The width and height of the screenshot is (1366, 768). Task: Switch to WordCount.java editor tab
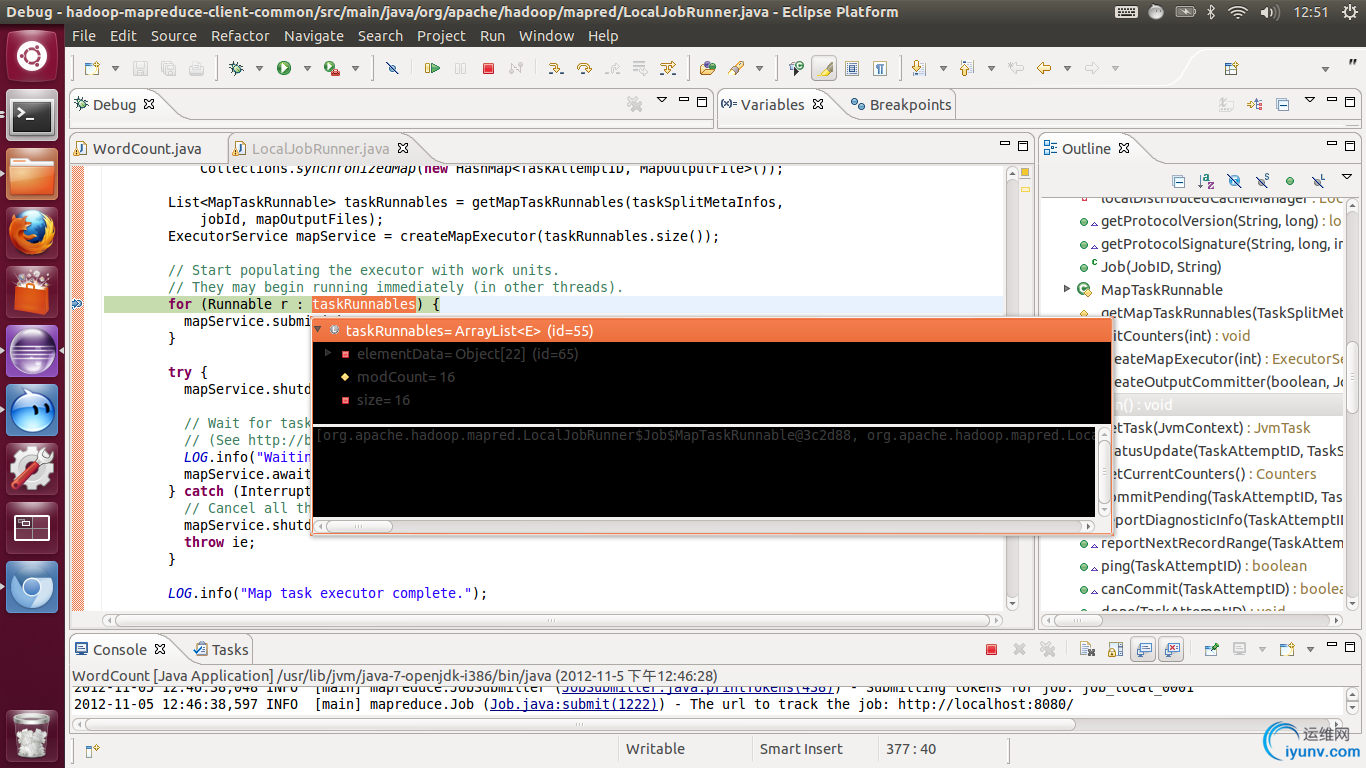tap(146, 148)
